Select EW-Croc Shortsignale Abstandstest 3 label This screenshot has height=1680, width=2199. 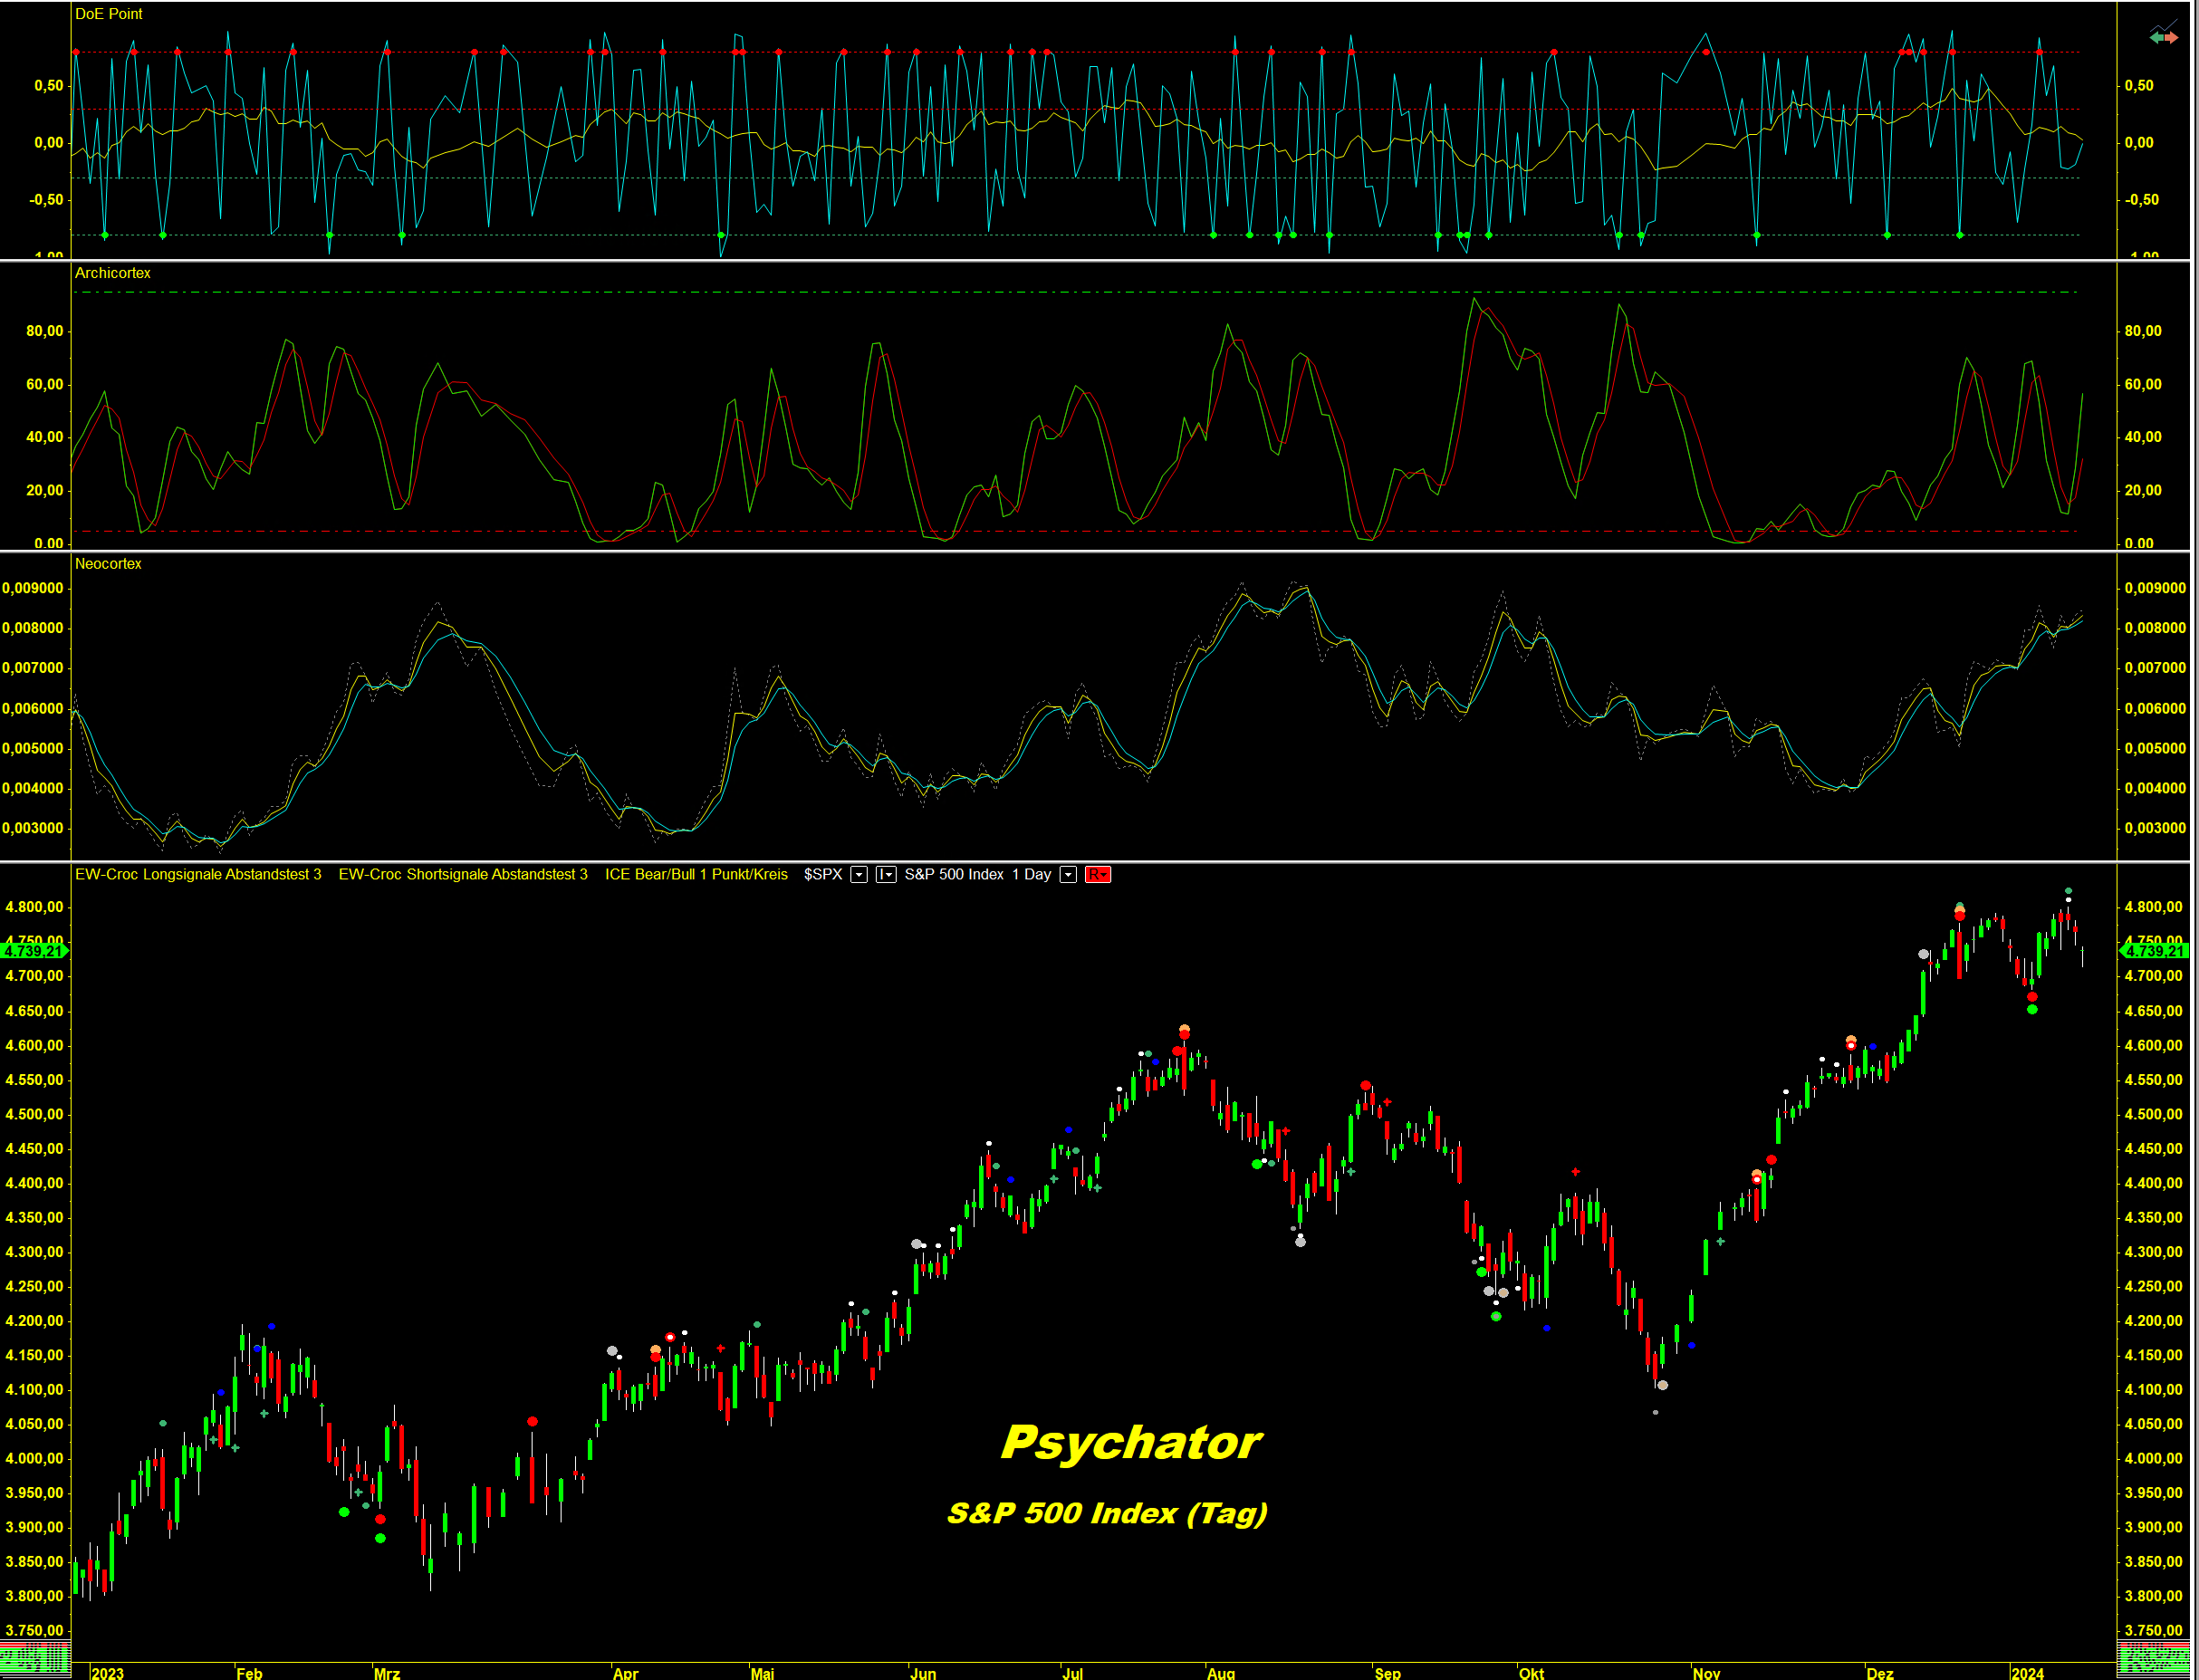point(463,875)
